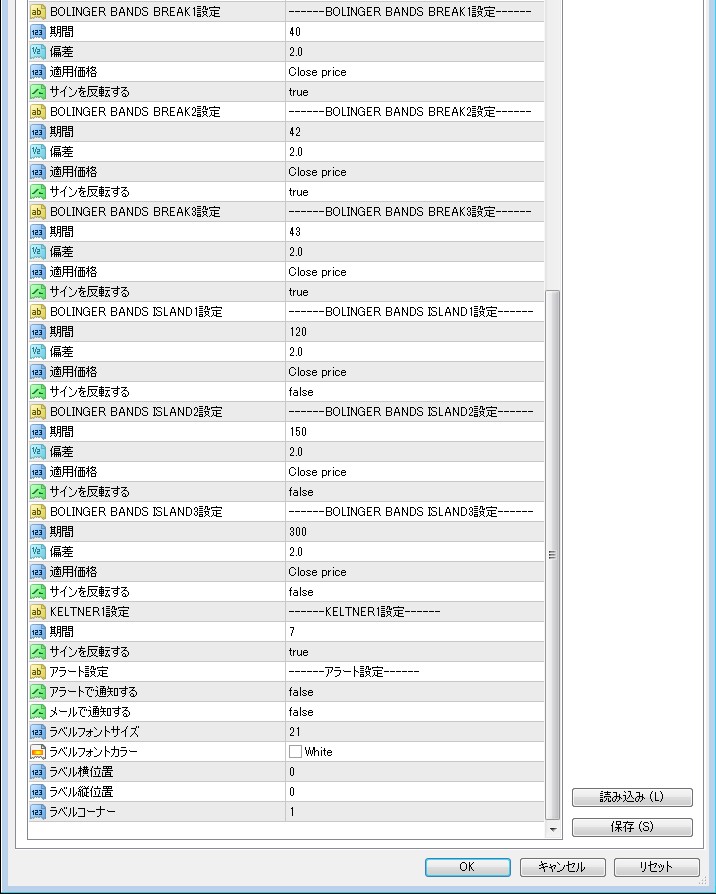The width and height of the screenshot is (716, 894).
Task: Select 'Close price' value under ISLAND3 section
Action: (x=318, y=572)
